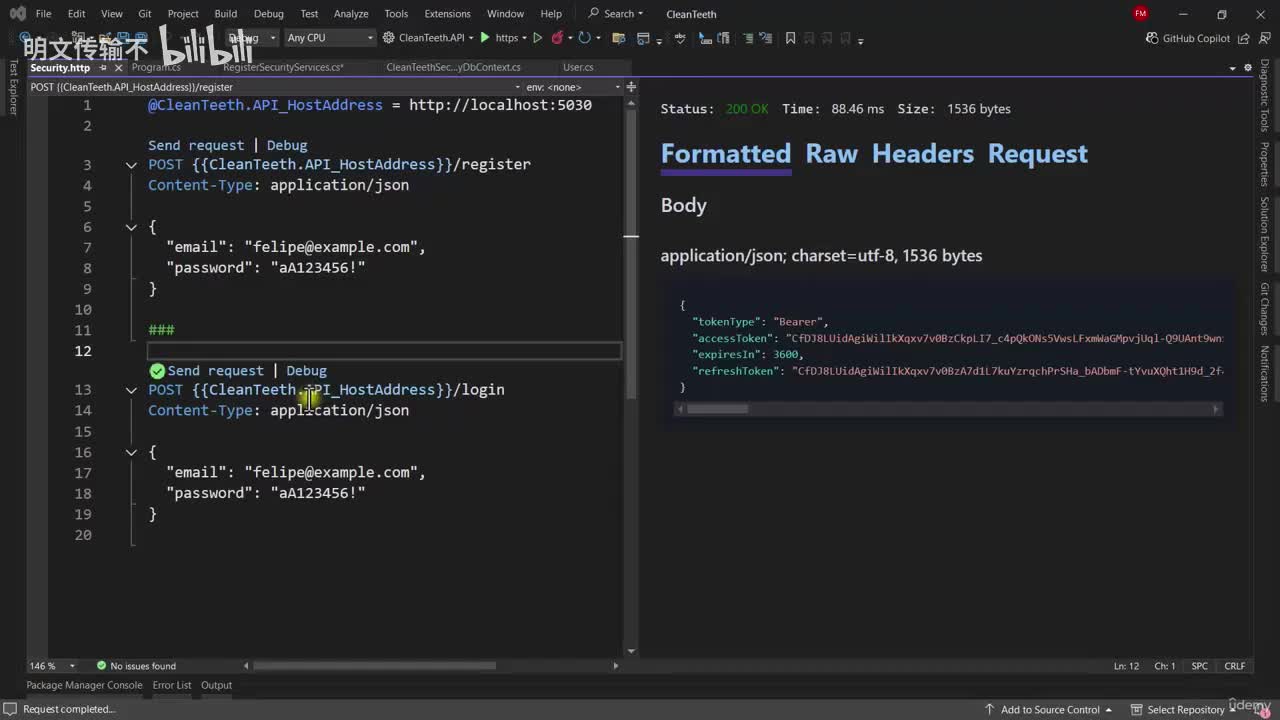
Task: Open the Any CPU platform dropdown
Action: [x=329, y=38]
